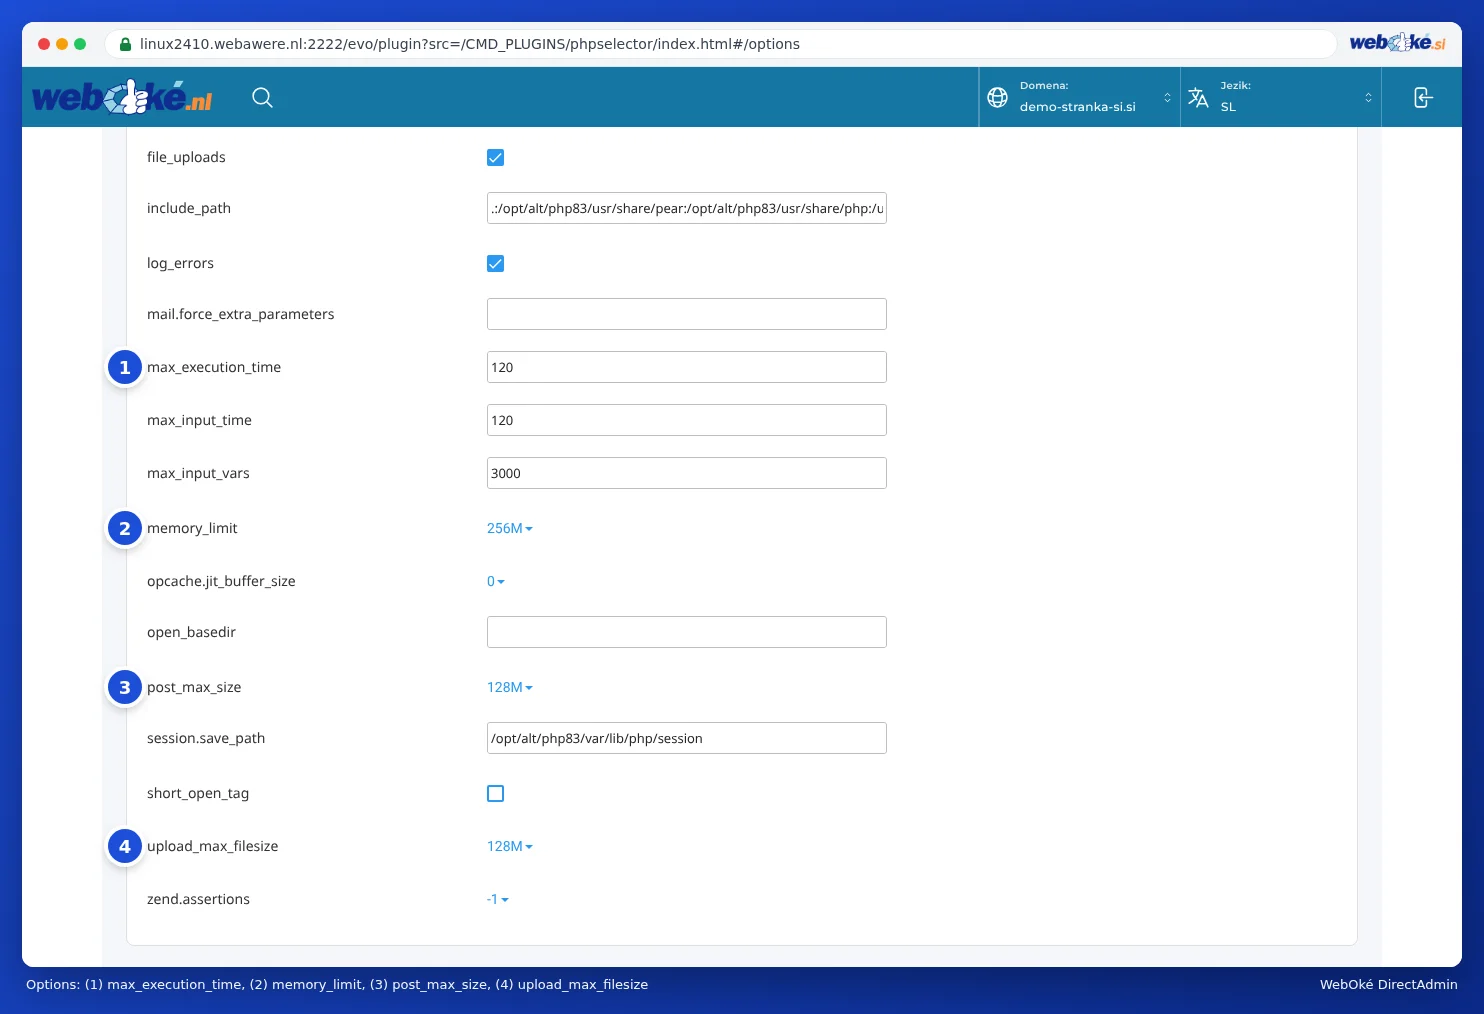Click the WebOké.nl logo
The image size is (1484, 1014).
pyautogui.click(x=122, y=97)
